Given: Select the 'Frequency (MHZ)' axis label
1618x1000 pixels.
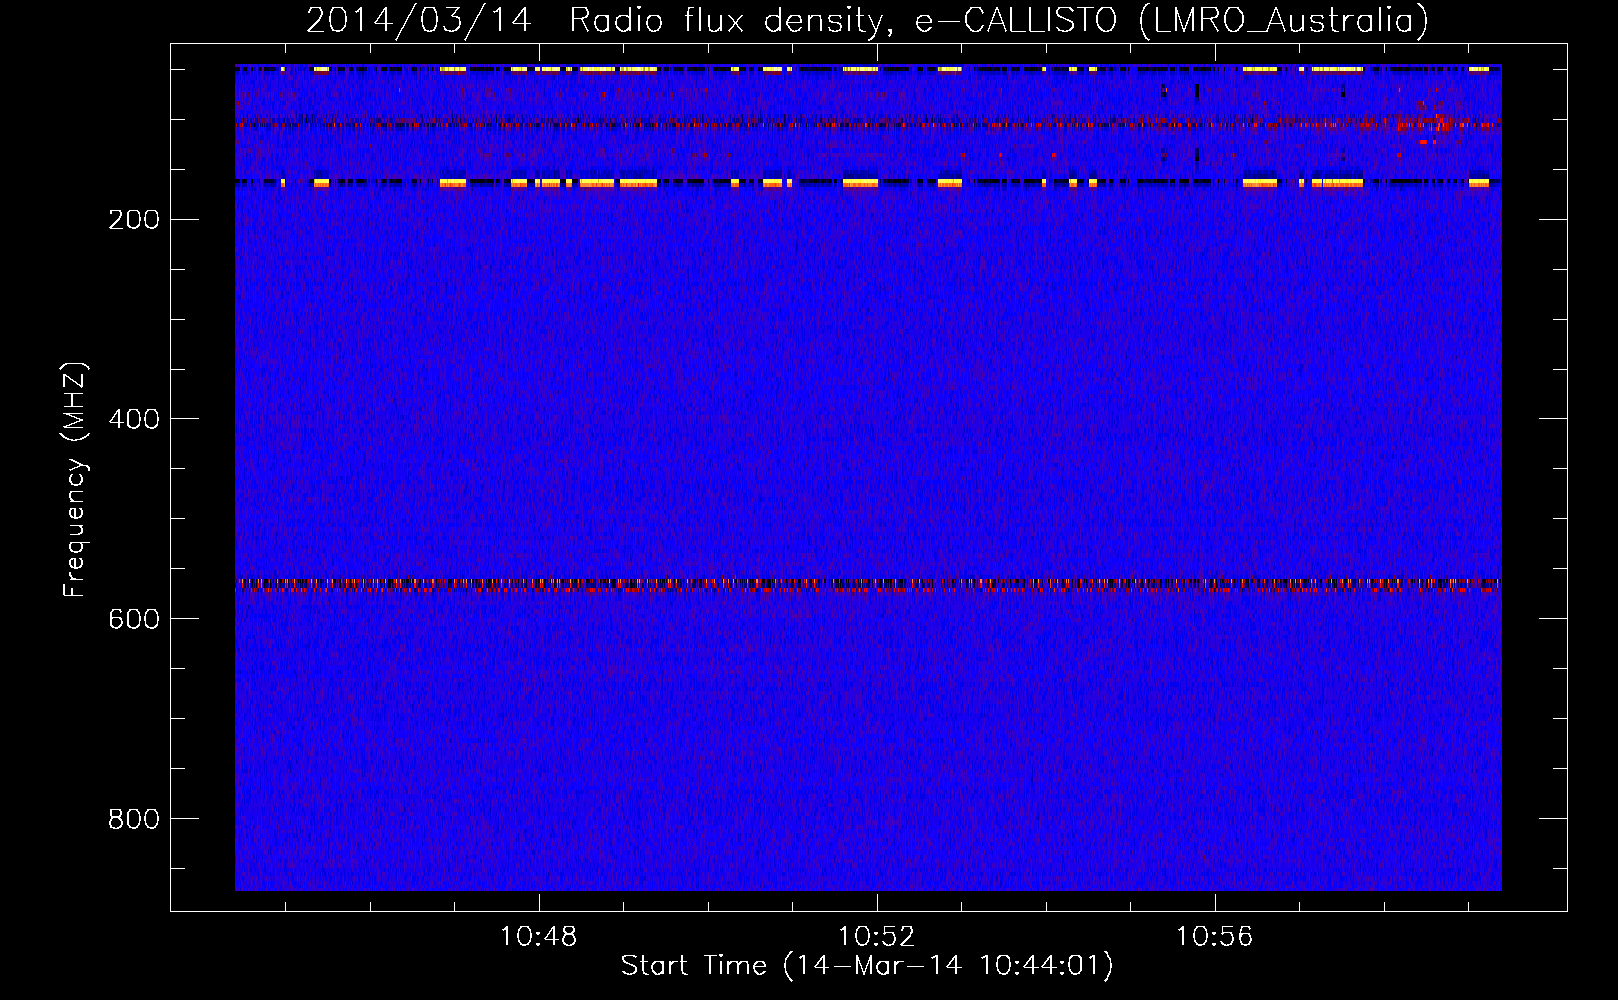Looking at the screenshot, I should tap(75, 480).
